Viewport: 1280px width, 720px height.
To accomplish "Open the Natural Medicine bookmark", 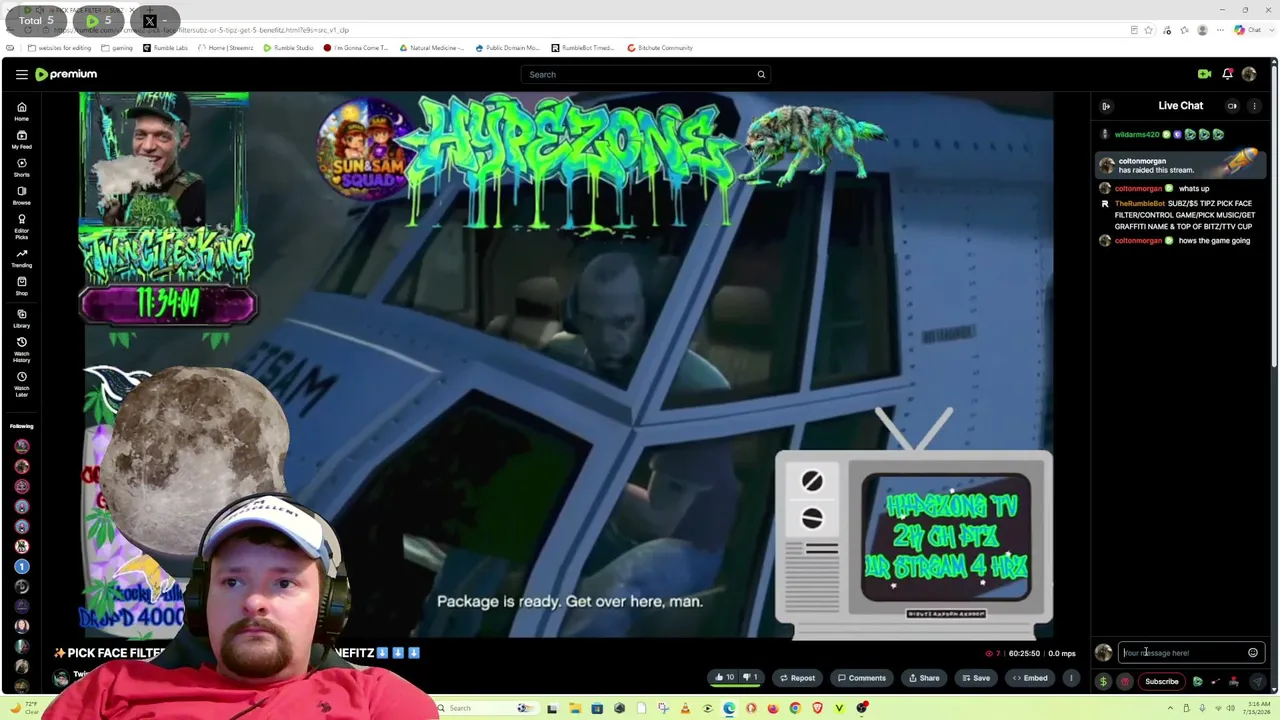I will (x=432, y=48).
